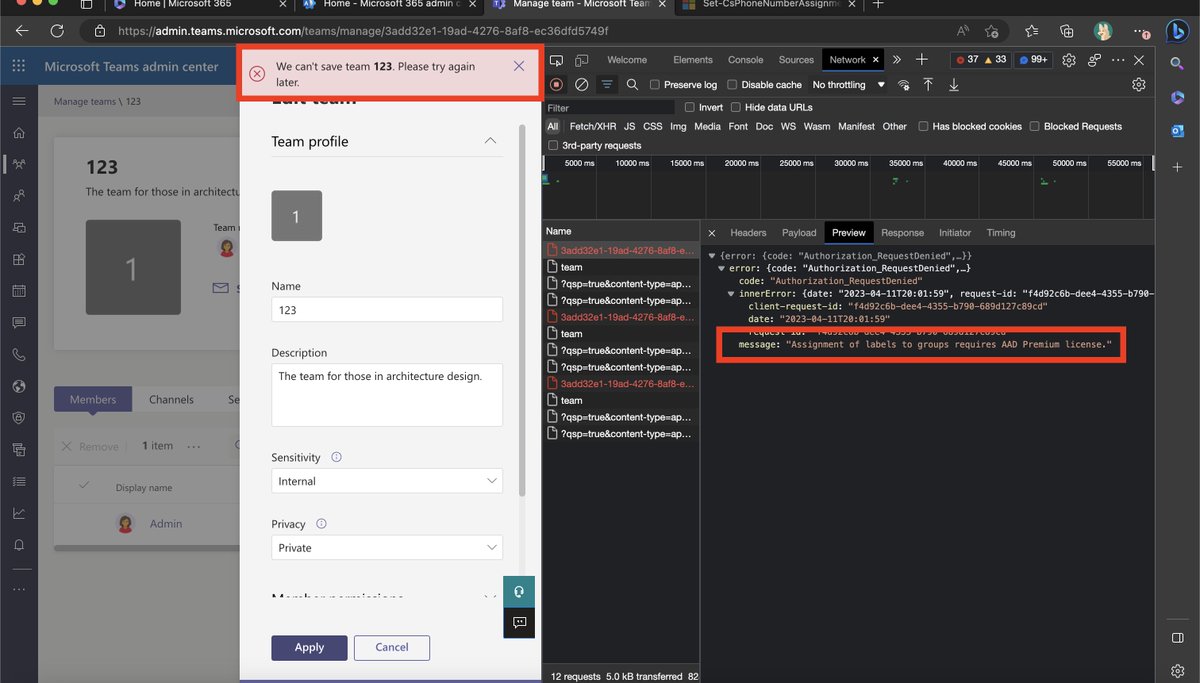Collapse the innerError node in Preview
The image size is (1200, 683).
click(731, 294)
